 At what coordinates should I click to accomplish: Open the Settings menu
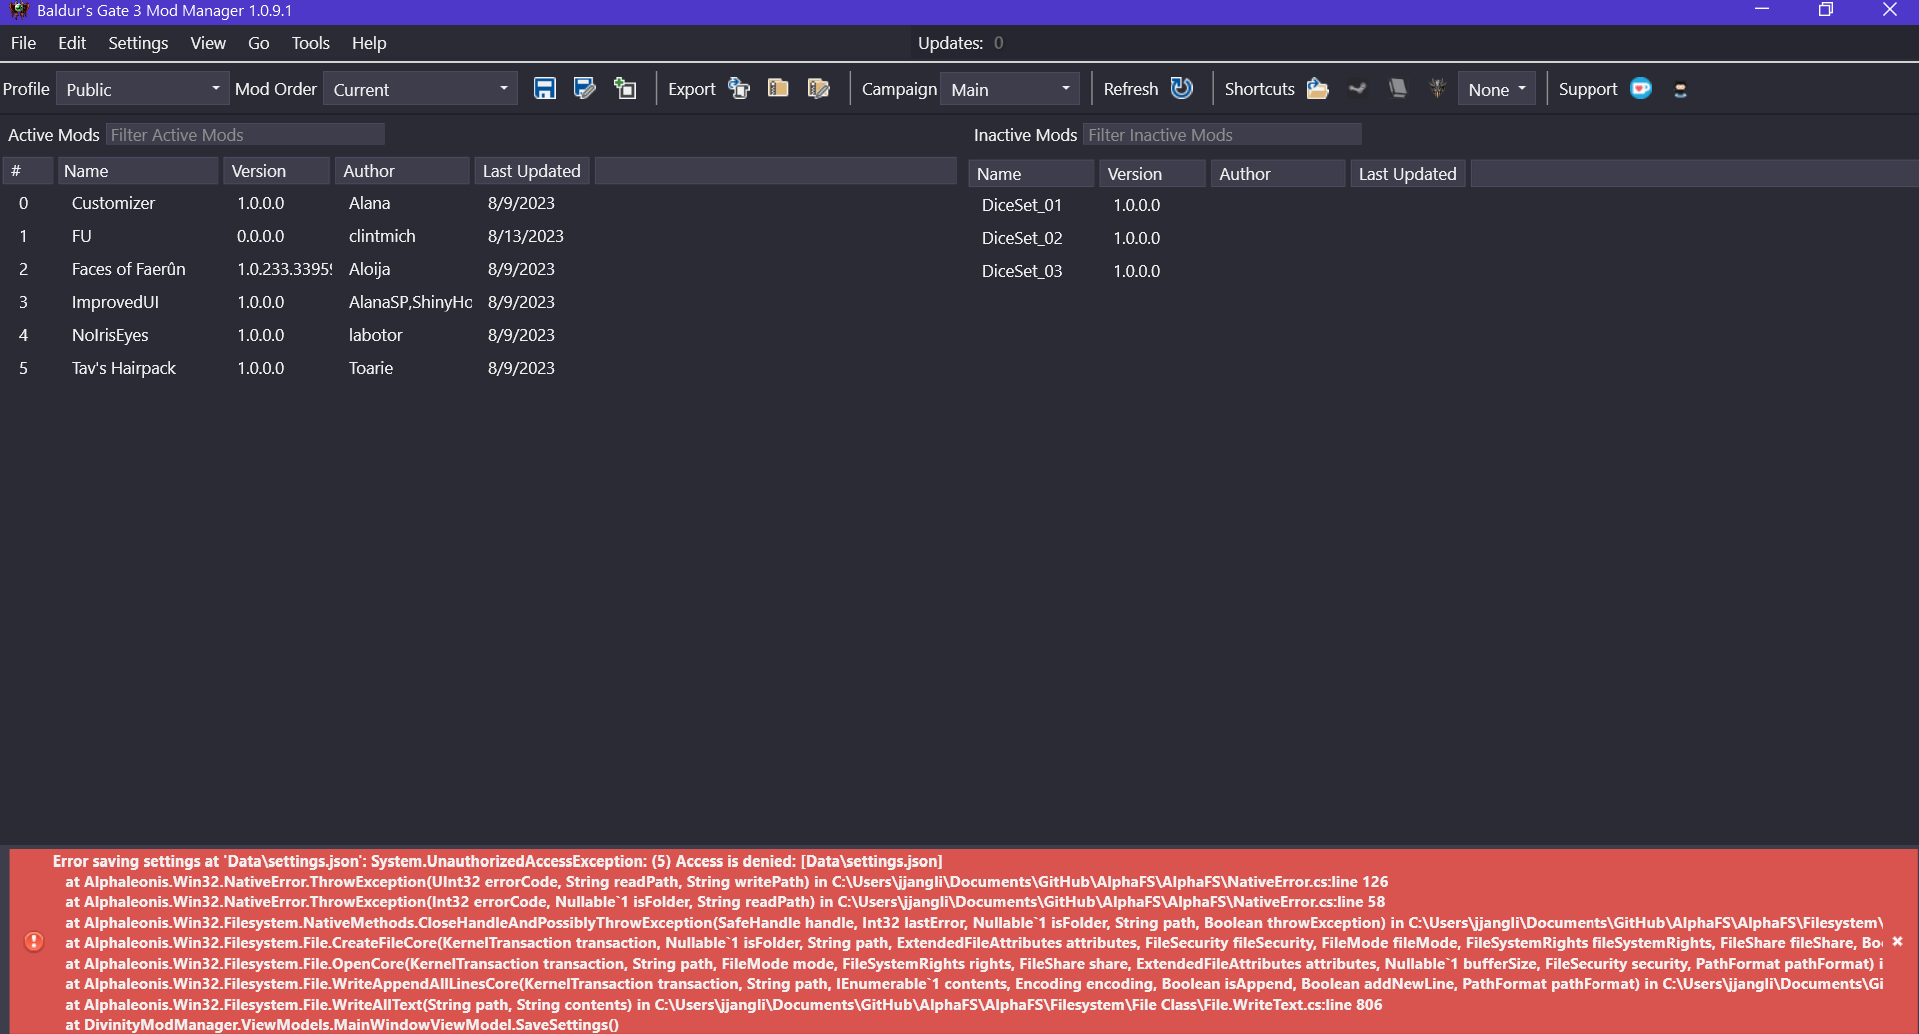point(137,42)
